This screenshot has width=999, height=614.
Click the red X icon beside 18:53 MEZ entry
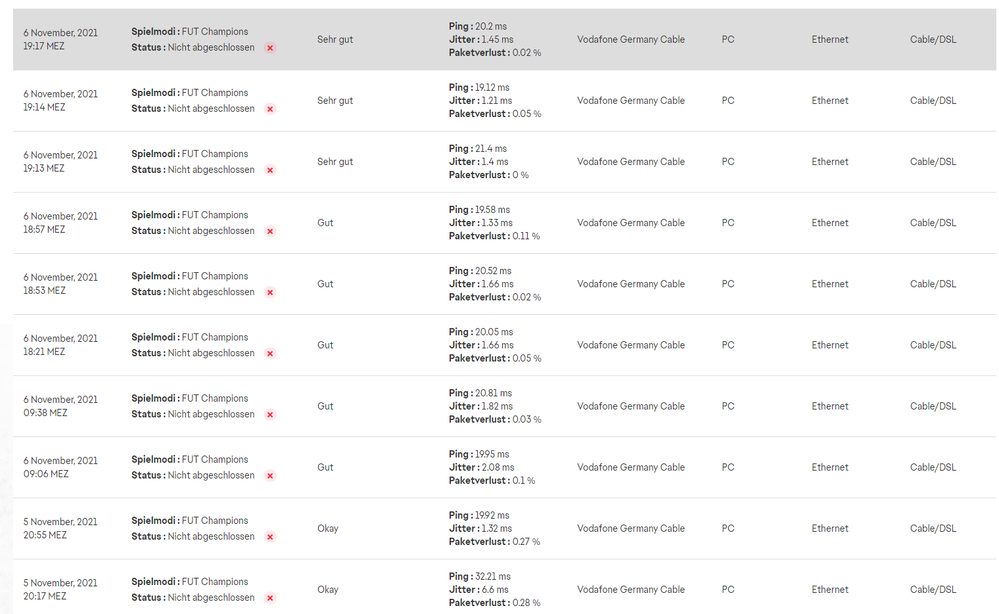pyautogui.click(x=270, y=292)
